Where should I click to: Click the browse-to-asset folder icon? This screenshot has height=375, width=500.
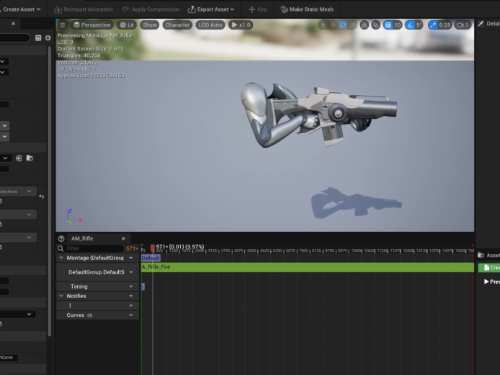tap(30, 158)
